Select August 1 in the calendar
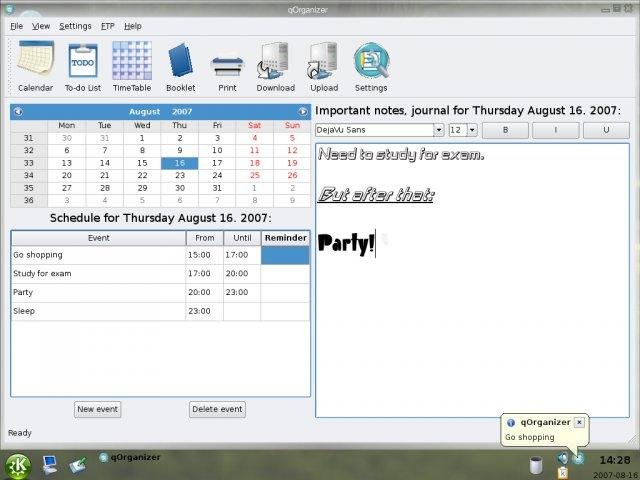The width and height of the screenshot is (640, 480). [x=142, y=138]
